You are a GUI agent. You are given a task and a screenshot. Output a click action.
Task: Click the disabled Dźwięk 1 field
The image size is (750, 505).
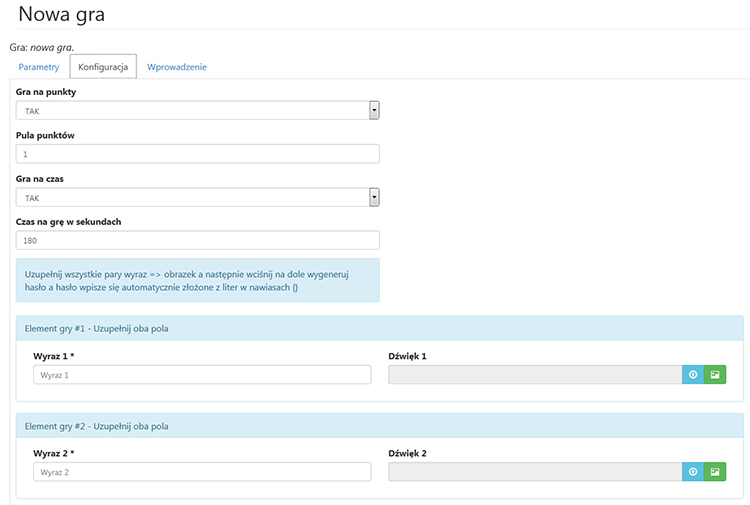coord(534,375)
